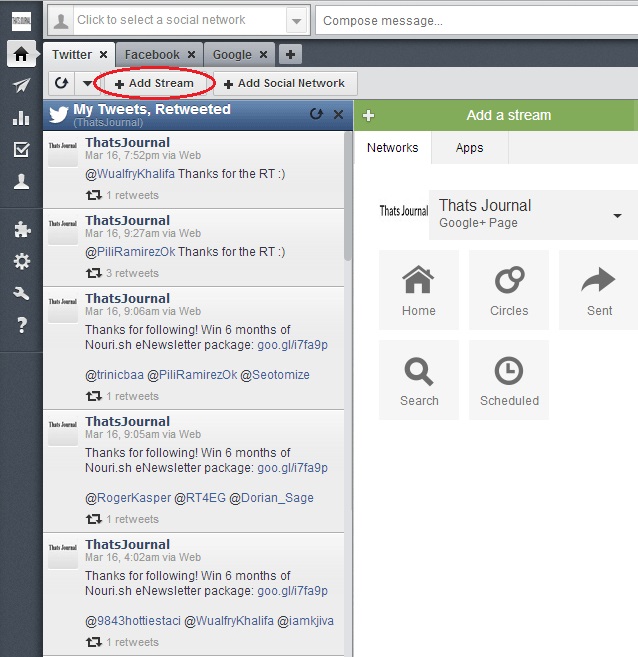Refresh the My Tweets, Retweeted stream
This screenshot has width=638, height=657.
click(x=316, y=114)
